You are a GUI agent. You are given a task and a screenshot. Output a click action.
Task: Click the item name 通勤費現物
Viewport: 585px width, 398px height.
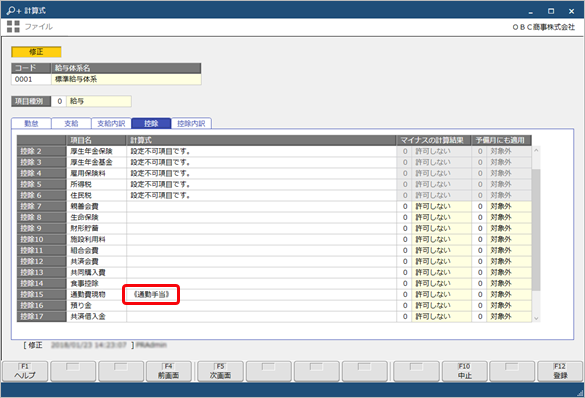coord(88,294)
